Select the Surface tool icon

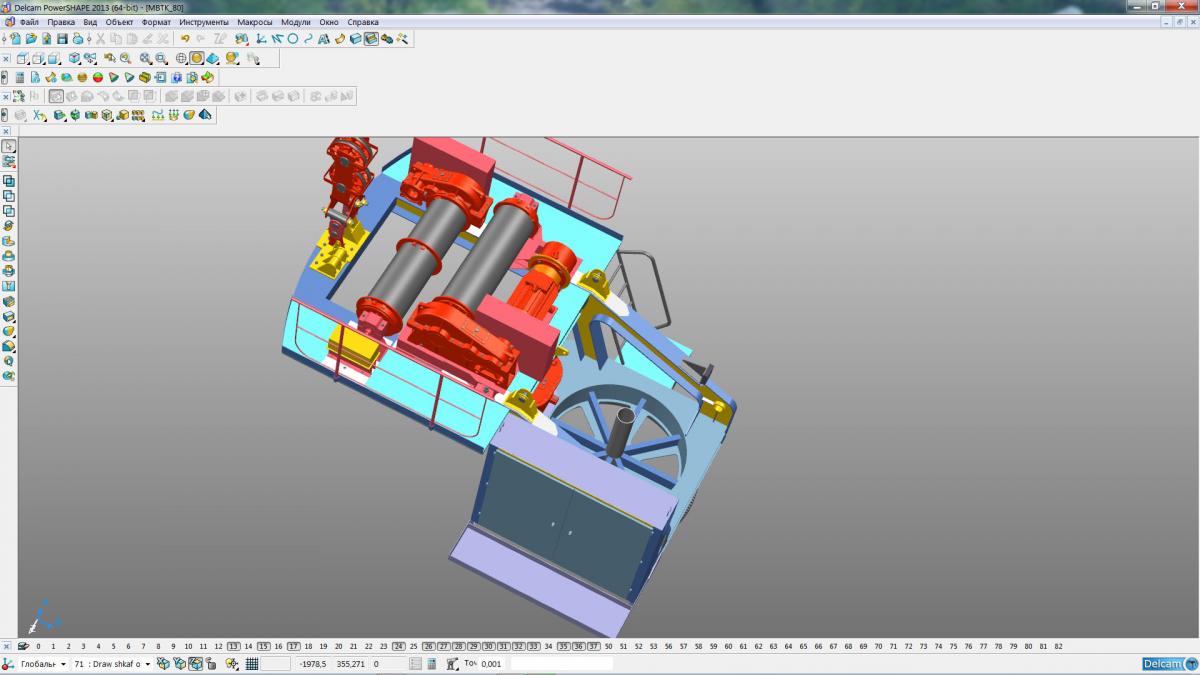point(340,39)
